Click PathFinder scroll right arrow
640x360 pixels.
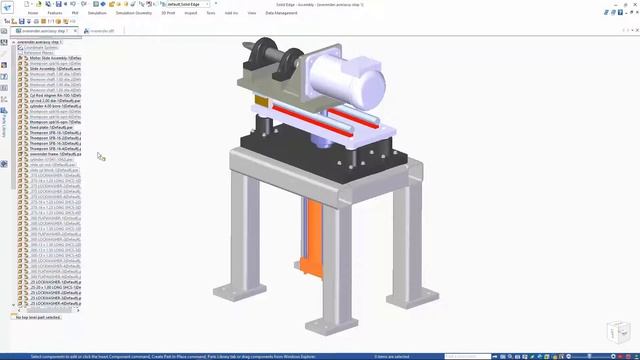(x=78, y=310)
